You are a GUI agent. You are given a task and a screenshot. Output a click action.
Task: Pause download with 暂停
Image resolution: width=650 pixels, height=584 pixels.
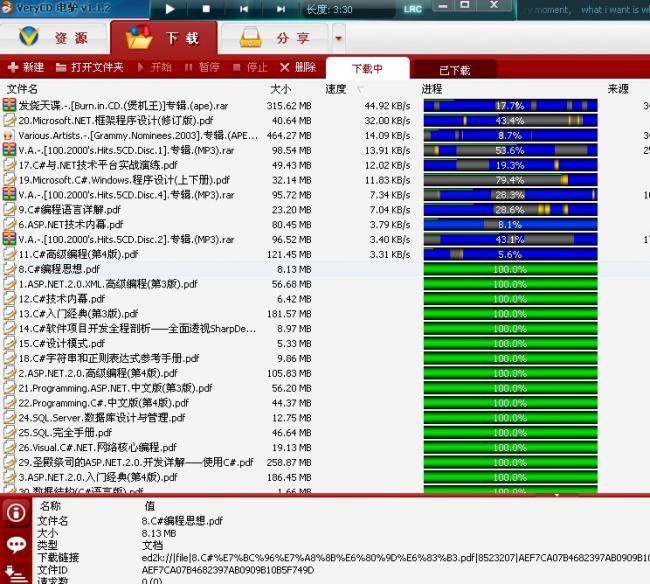[202, 67]
